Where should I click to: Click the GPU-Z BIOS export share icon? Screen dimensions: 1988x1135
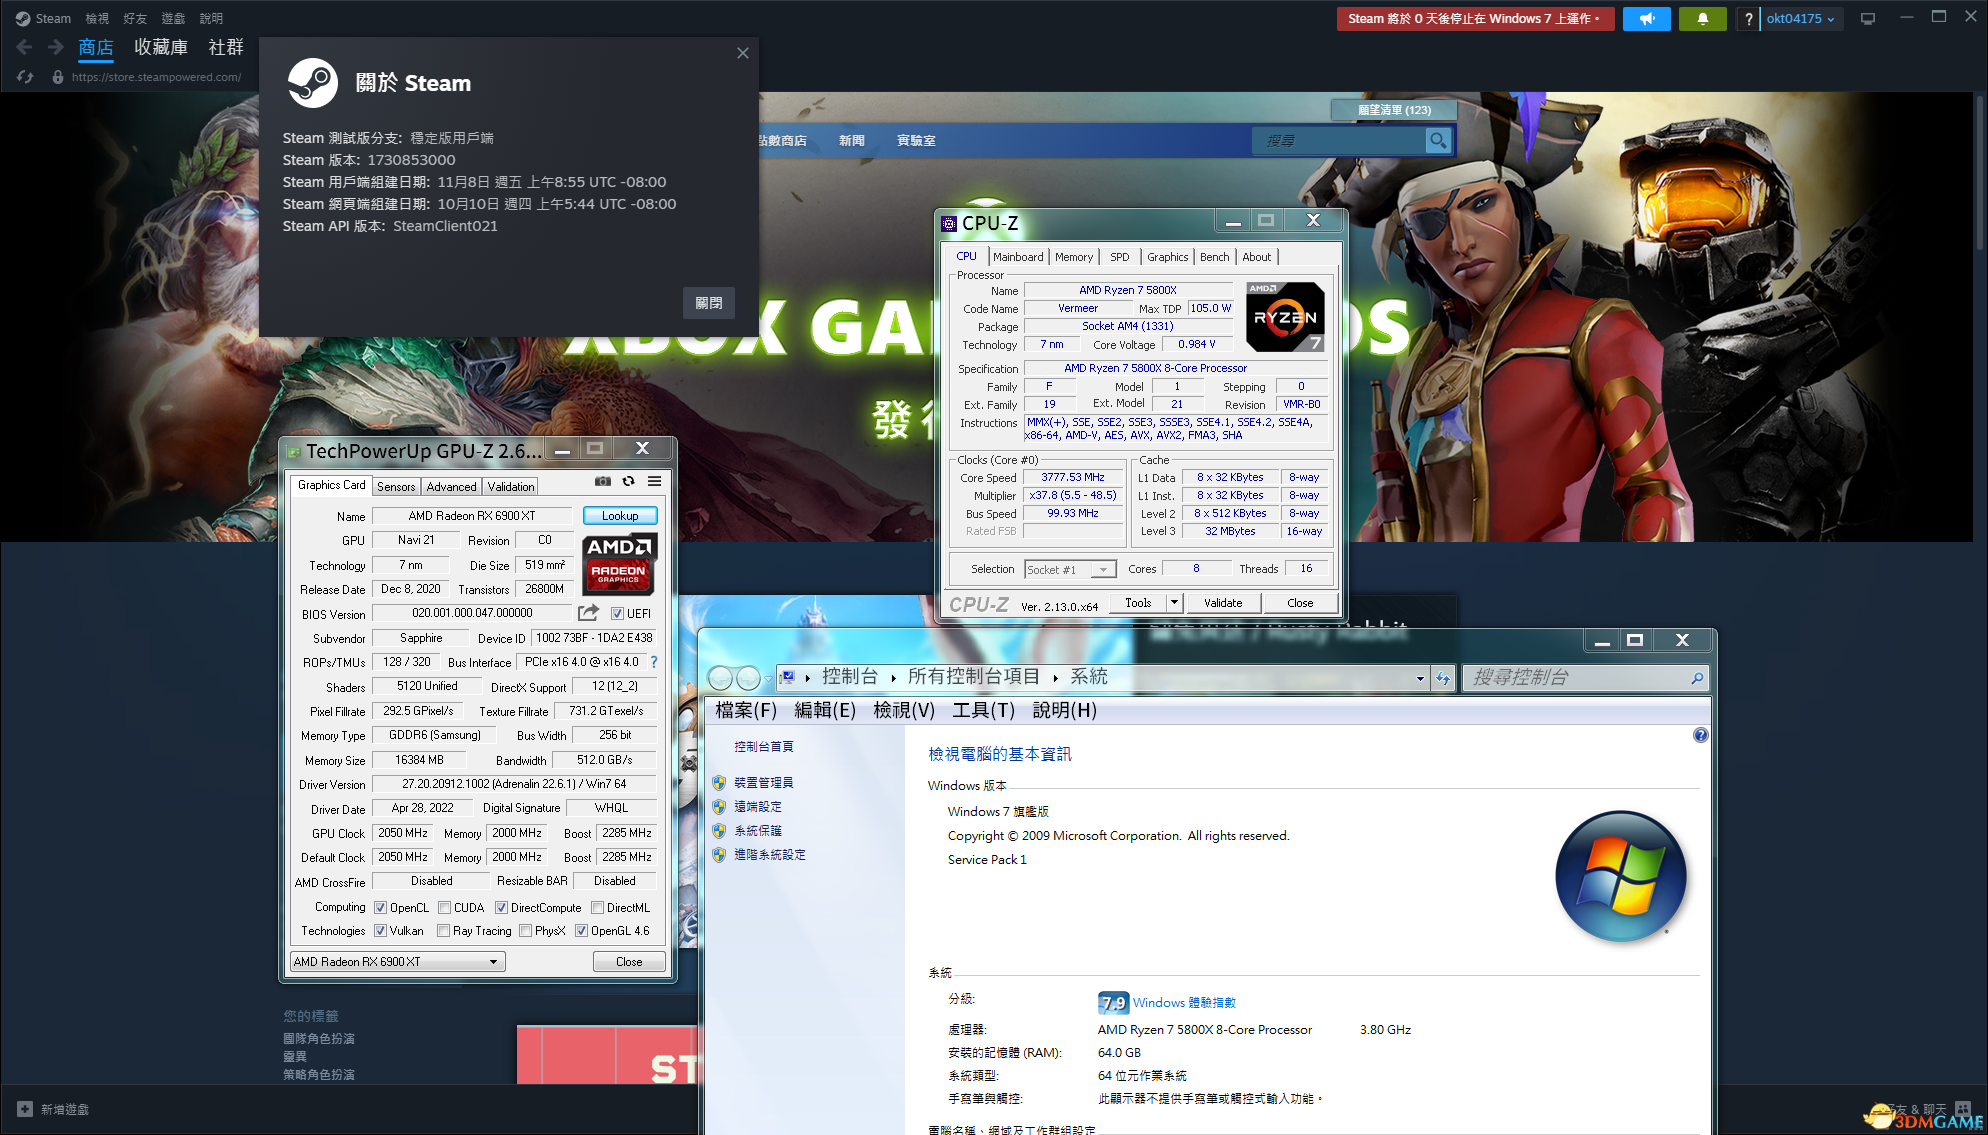click(x=588, y=612)
